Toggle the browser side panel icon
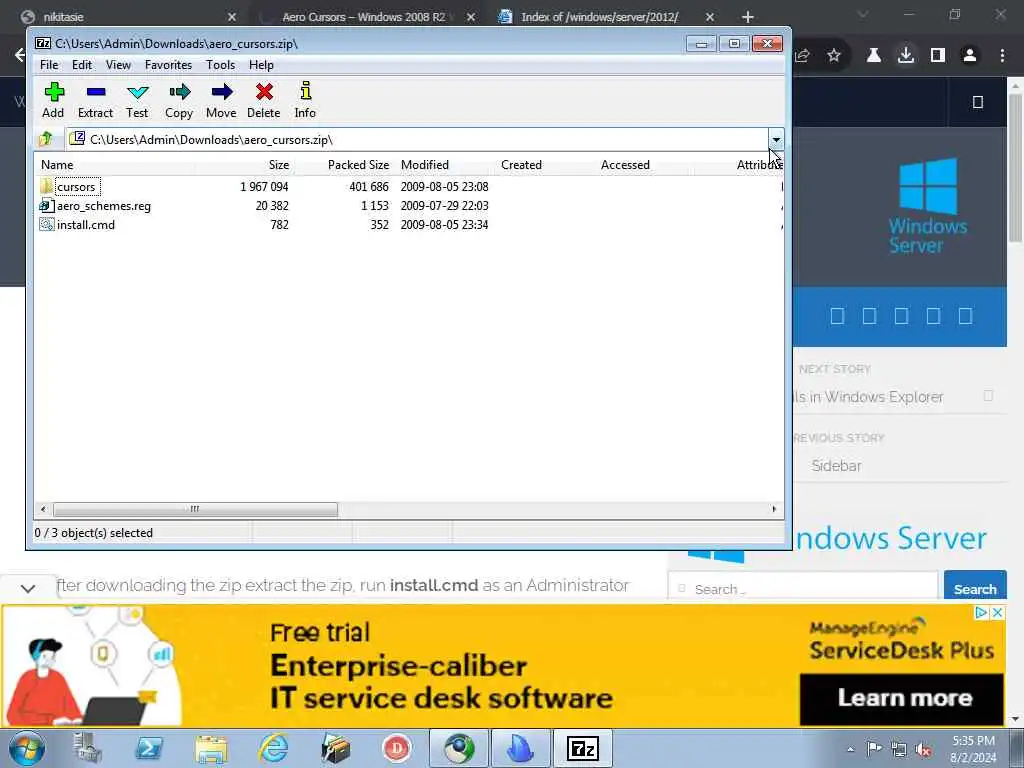Screen dimensions: 1024x768 pos(938,56)
